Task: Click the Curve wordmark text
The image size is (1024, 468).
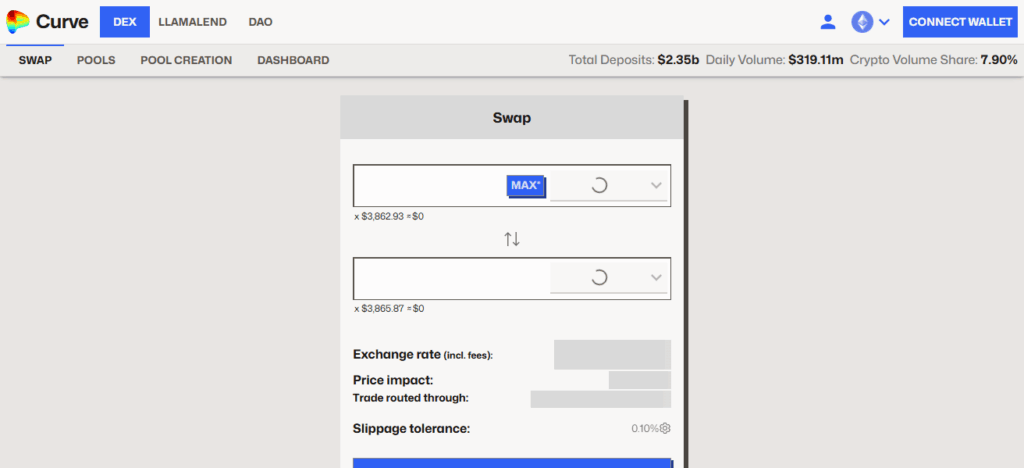Action: click(62, 22)
